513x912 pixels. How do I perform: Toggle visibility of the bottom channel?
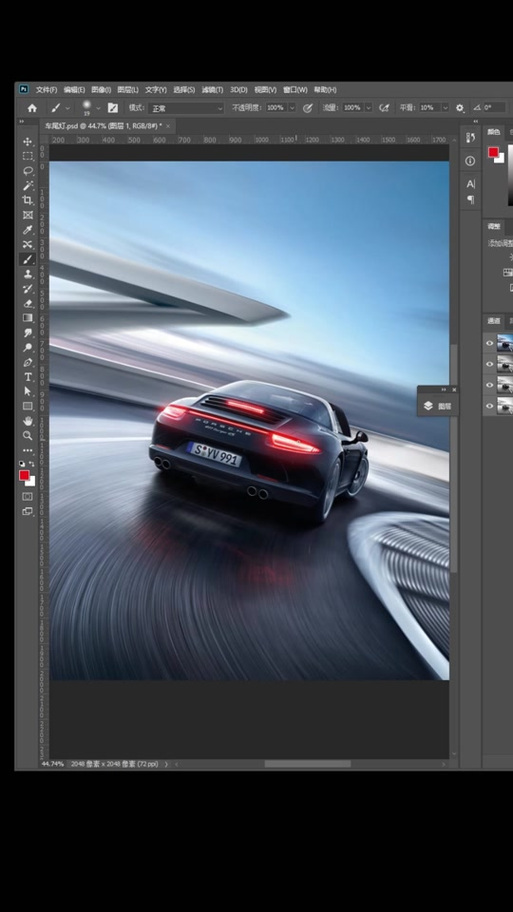click(489, 406)
